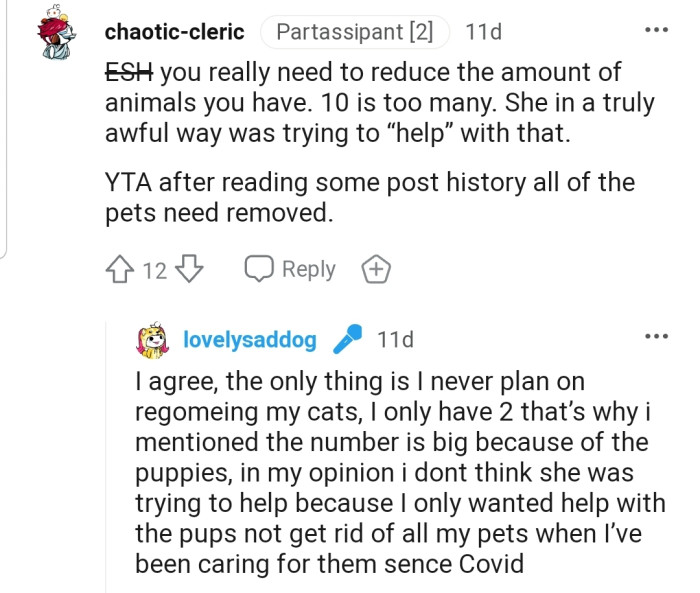Click the thread line at far left edge
Screen dimensions: 700x593
[x=5, y=130]
